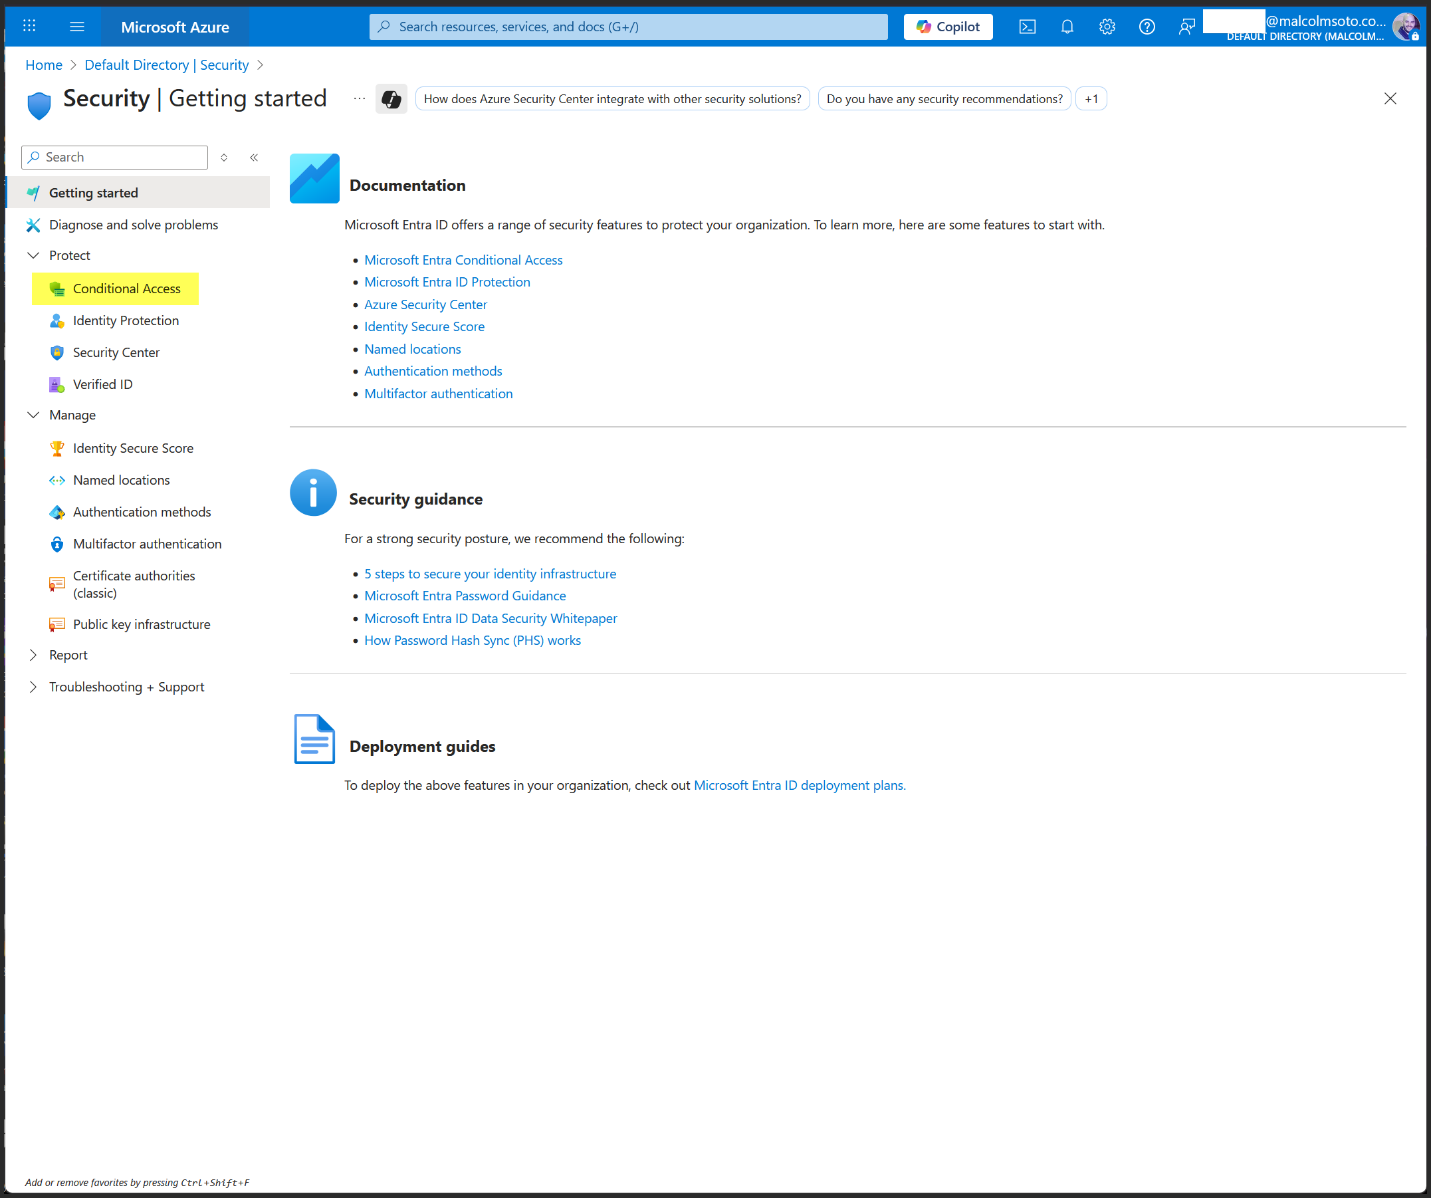Open the notifications bell
The width and height of the screenshot is (1431, 1198).
tap(1067, 27)
